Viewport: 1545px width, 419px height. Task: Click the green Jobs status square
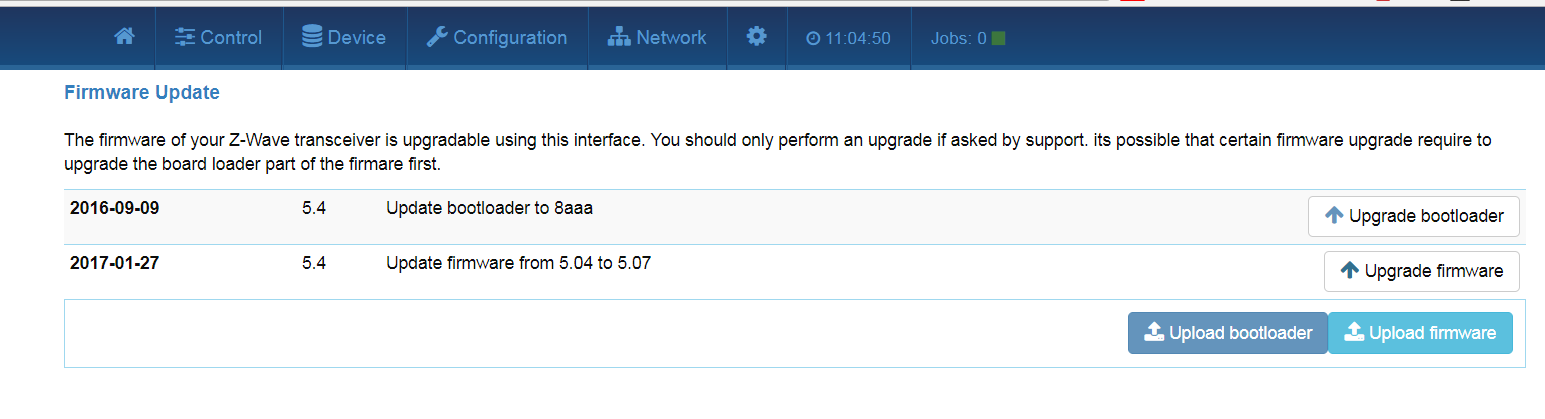coord(998,38)
